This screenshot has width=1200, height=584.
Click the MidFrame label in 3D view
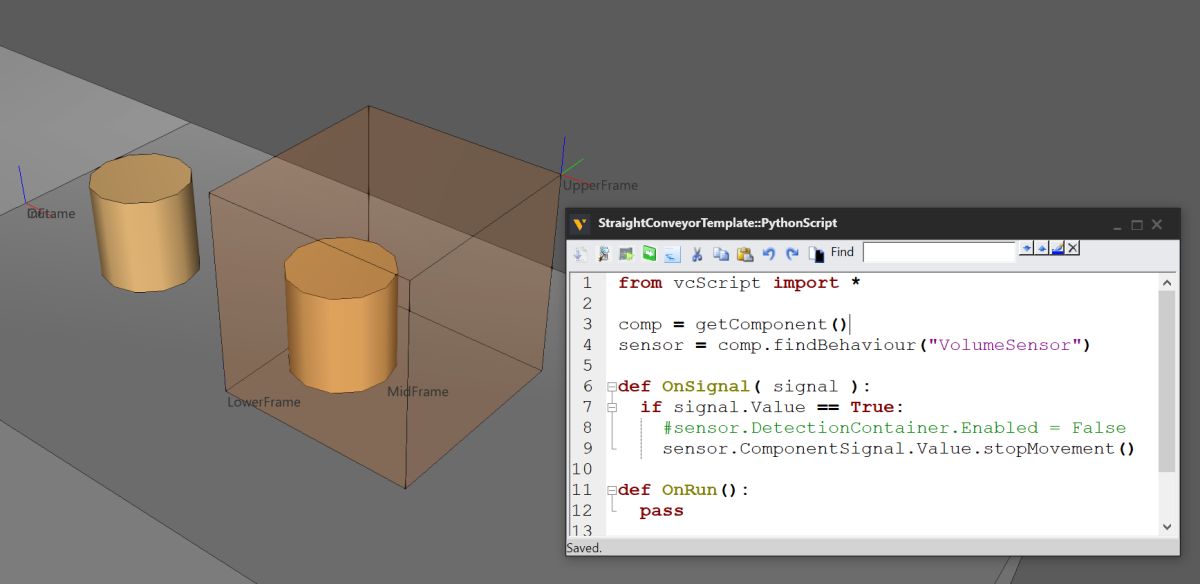coord(418,392)
